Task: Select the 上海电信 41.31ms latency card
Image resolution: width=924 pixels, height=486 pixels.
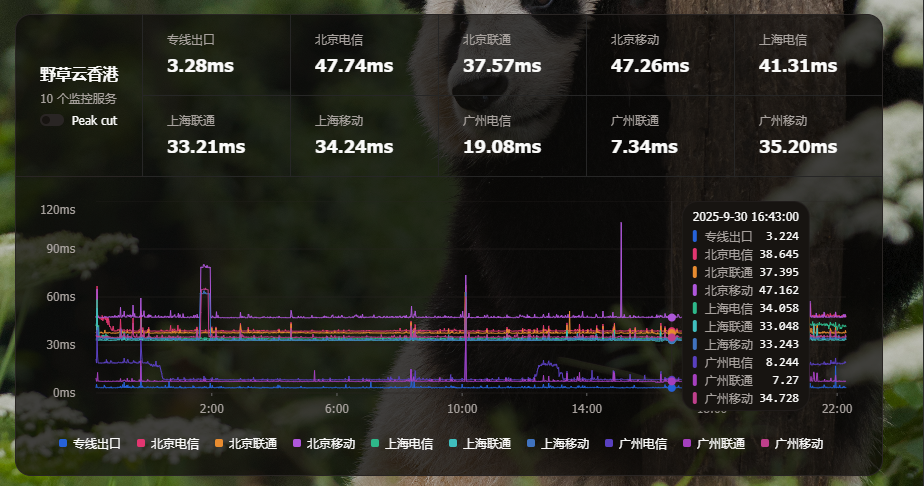Action: tap(808, 55)
